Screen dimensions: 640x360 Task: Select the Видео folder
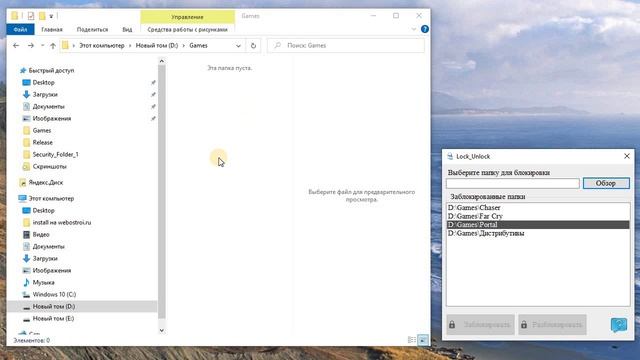tap(41, 235)
